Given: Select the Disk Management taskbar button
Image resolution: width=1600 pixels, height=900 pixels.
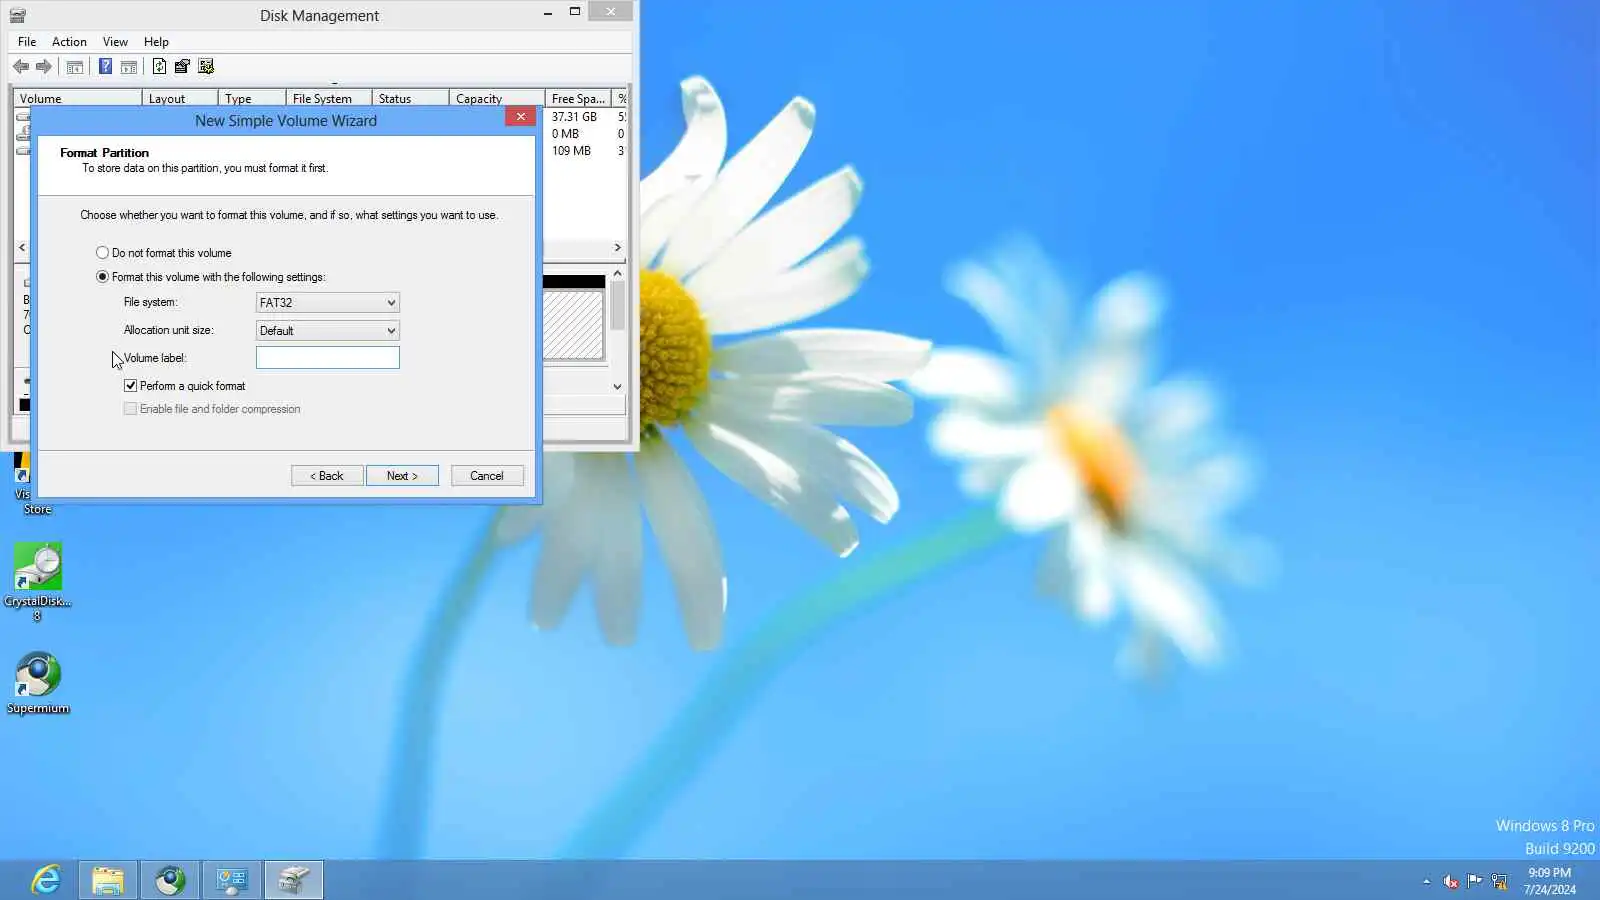Looking at the screenshot, I should tap(294, 880).
